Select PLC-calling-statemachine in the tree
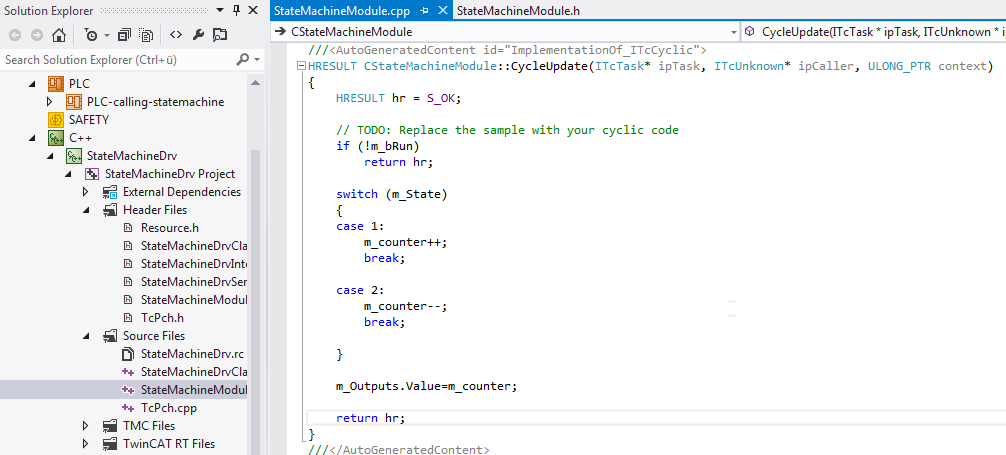1006x455 pixels. point(156,102)
